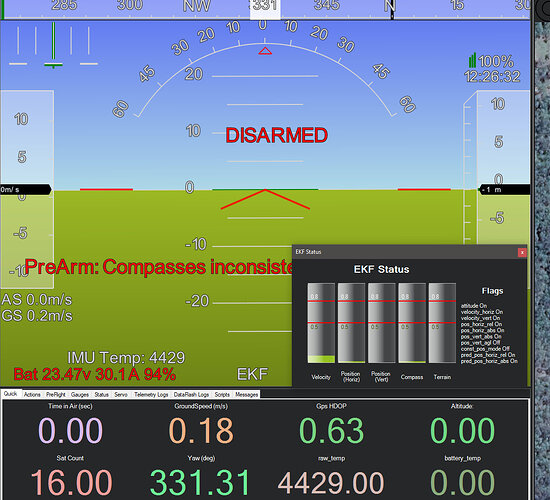Click the raw_temp value 4429.00
This screenshot has height=500, width=550.
tap(331, 483)
